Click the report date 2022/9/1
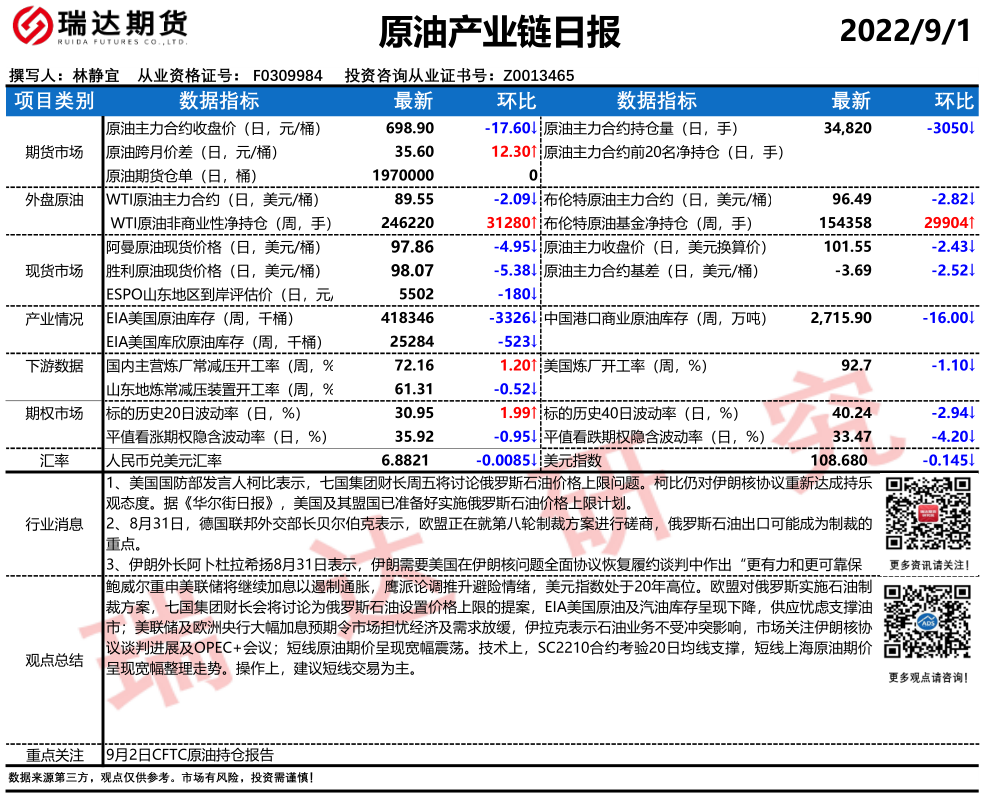 coord(904,31)
